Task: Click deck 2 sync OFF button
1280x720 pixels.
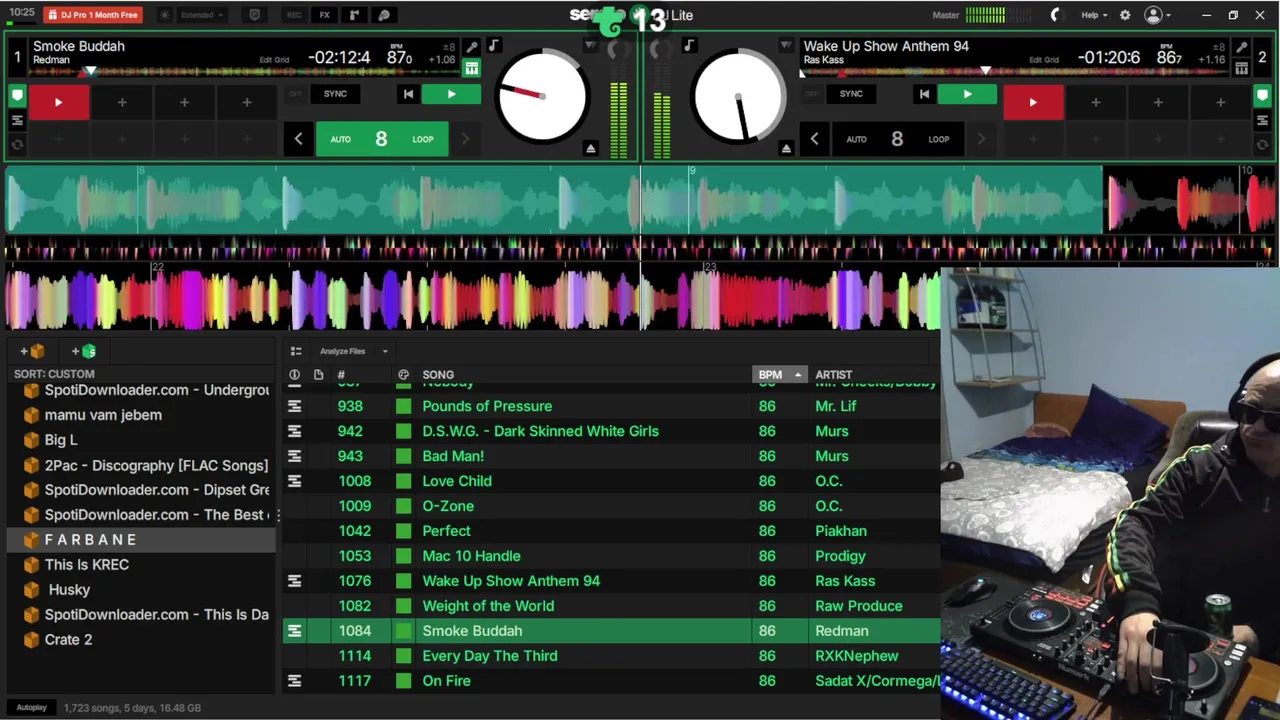Action: click(x=811, y=94)
